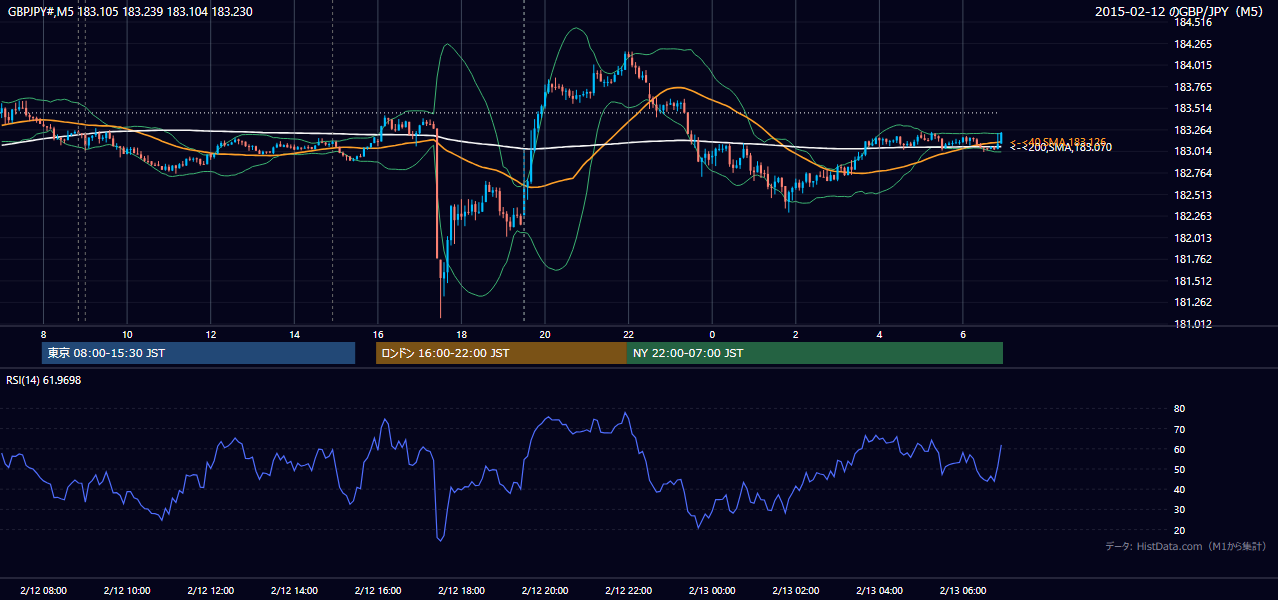
Task: Click the London 16:00-22:00 JST session bar
Action: [501, 353]
